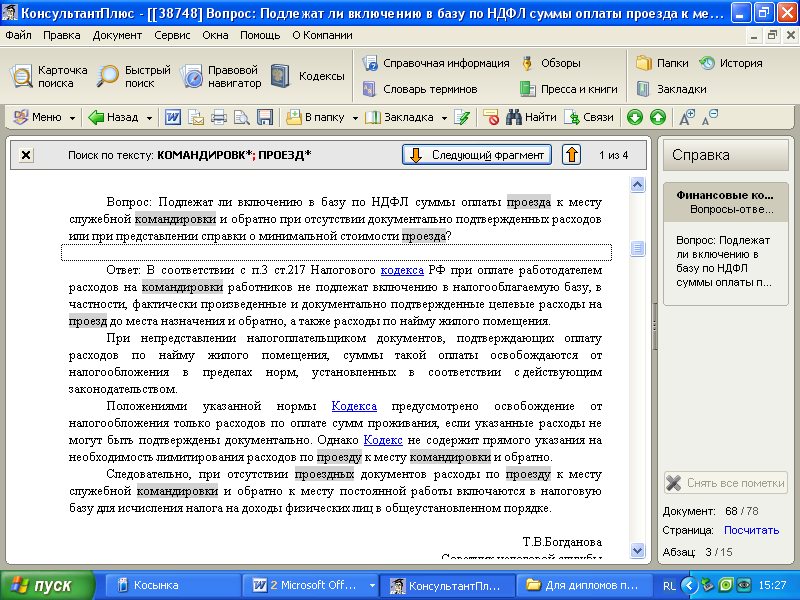Image resolution: width=800 pixels, height=600 pixels.
Task: Expand В папку dropdown arrow
Action: pyautogui.click(x=355, y=118)
